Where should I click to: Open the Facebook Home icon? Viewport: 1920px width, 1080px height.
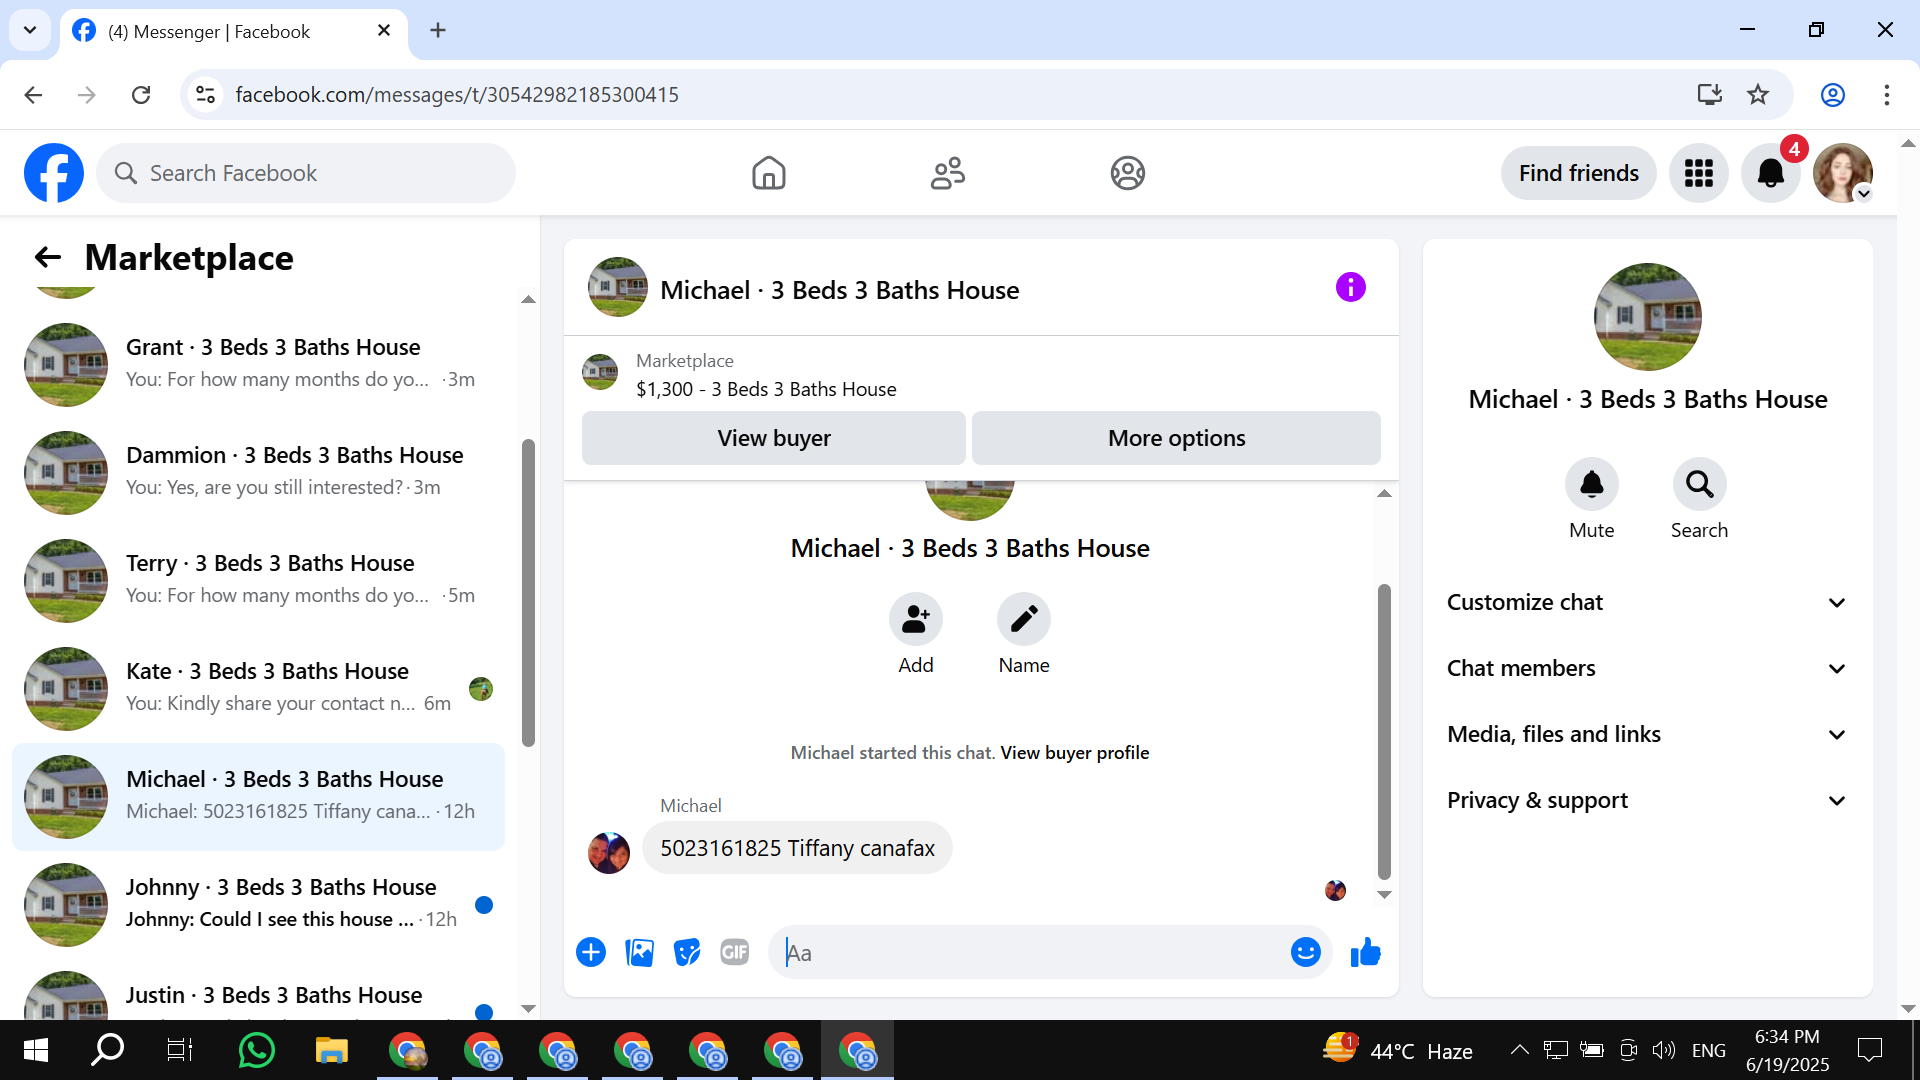tap(769, 173)
